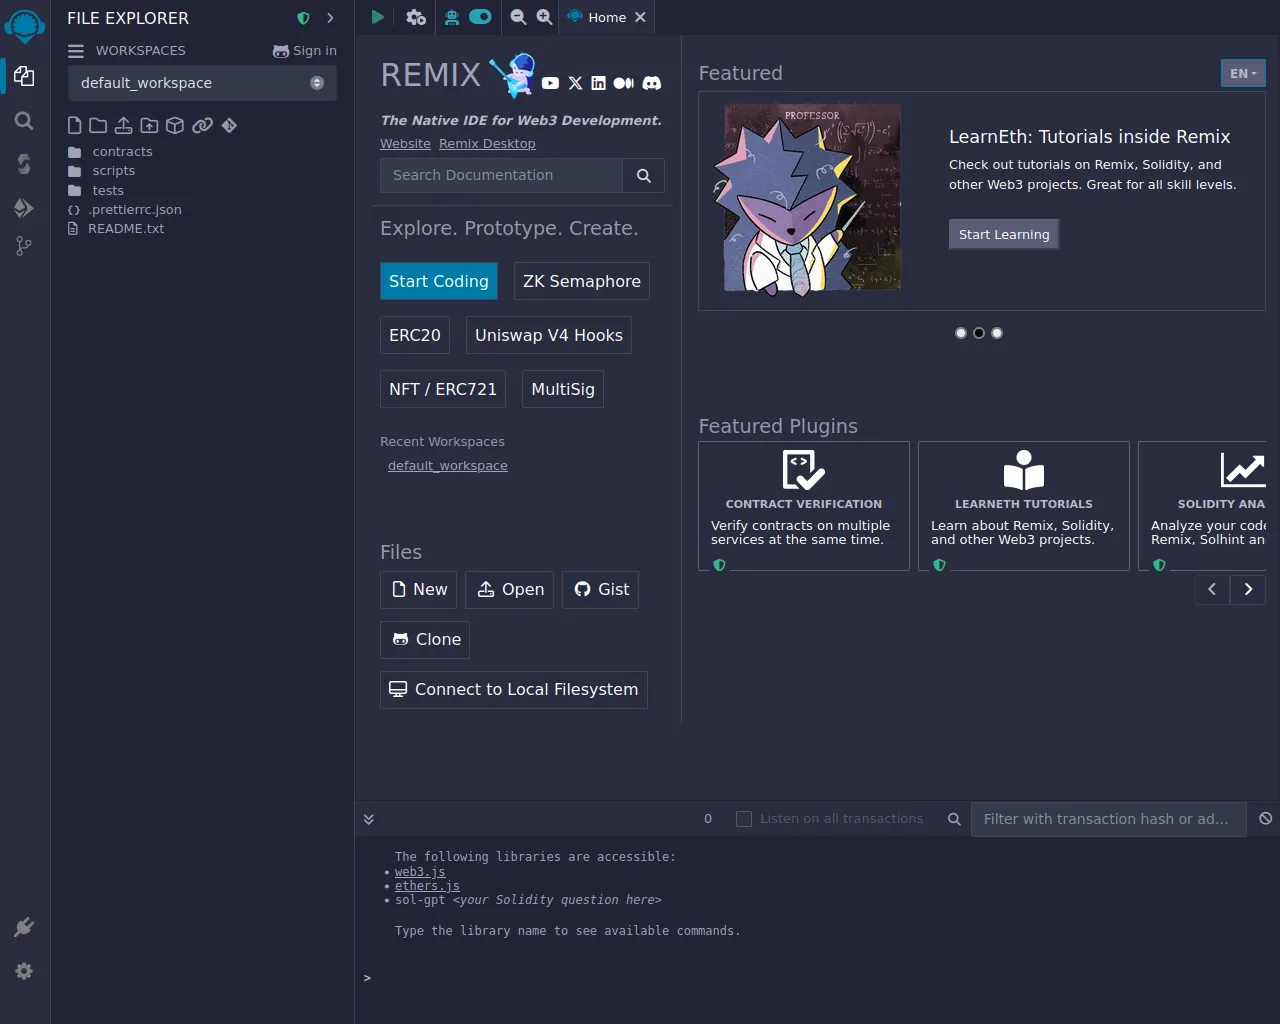Open Remix's X (Twitter) page

[x=575, y=83]
